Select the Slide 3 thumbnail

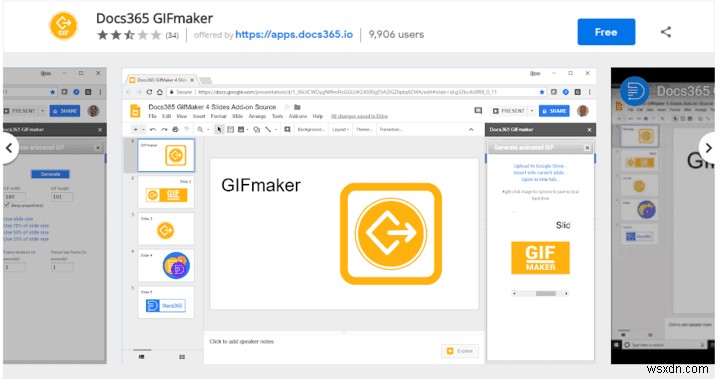166,229
